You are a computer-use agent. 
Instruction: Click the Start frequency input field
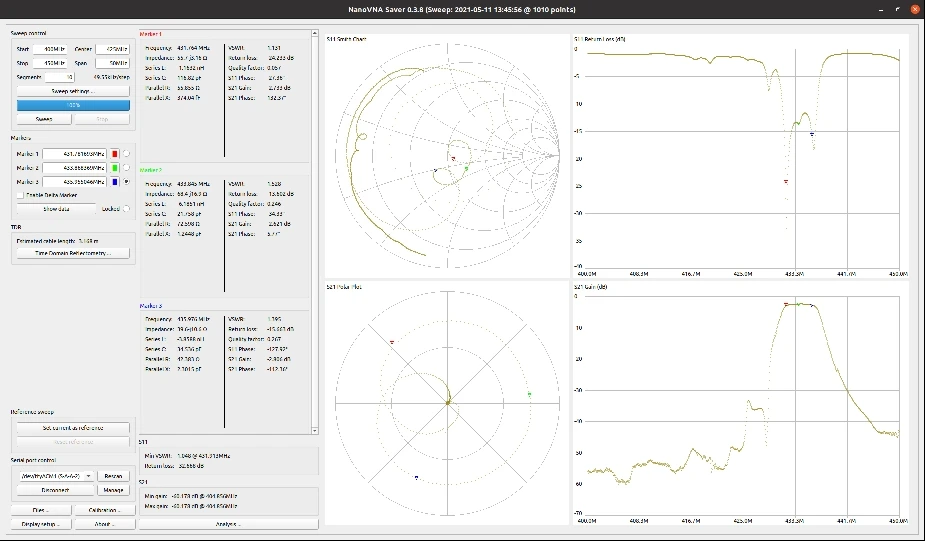click(50, 49)
